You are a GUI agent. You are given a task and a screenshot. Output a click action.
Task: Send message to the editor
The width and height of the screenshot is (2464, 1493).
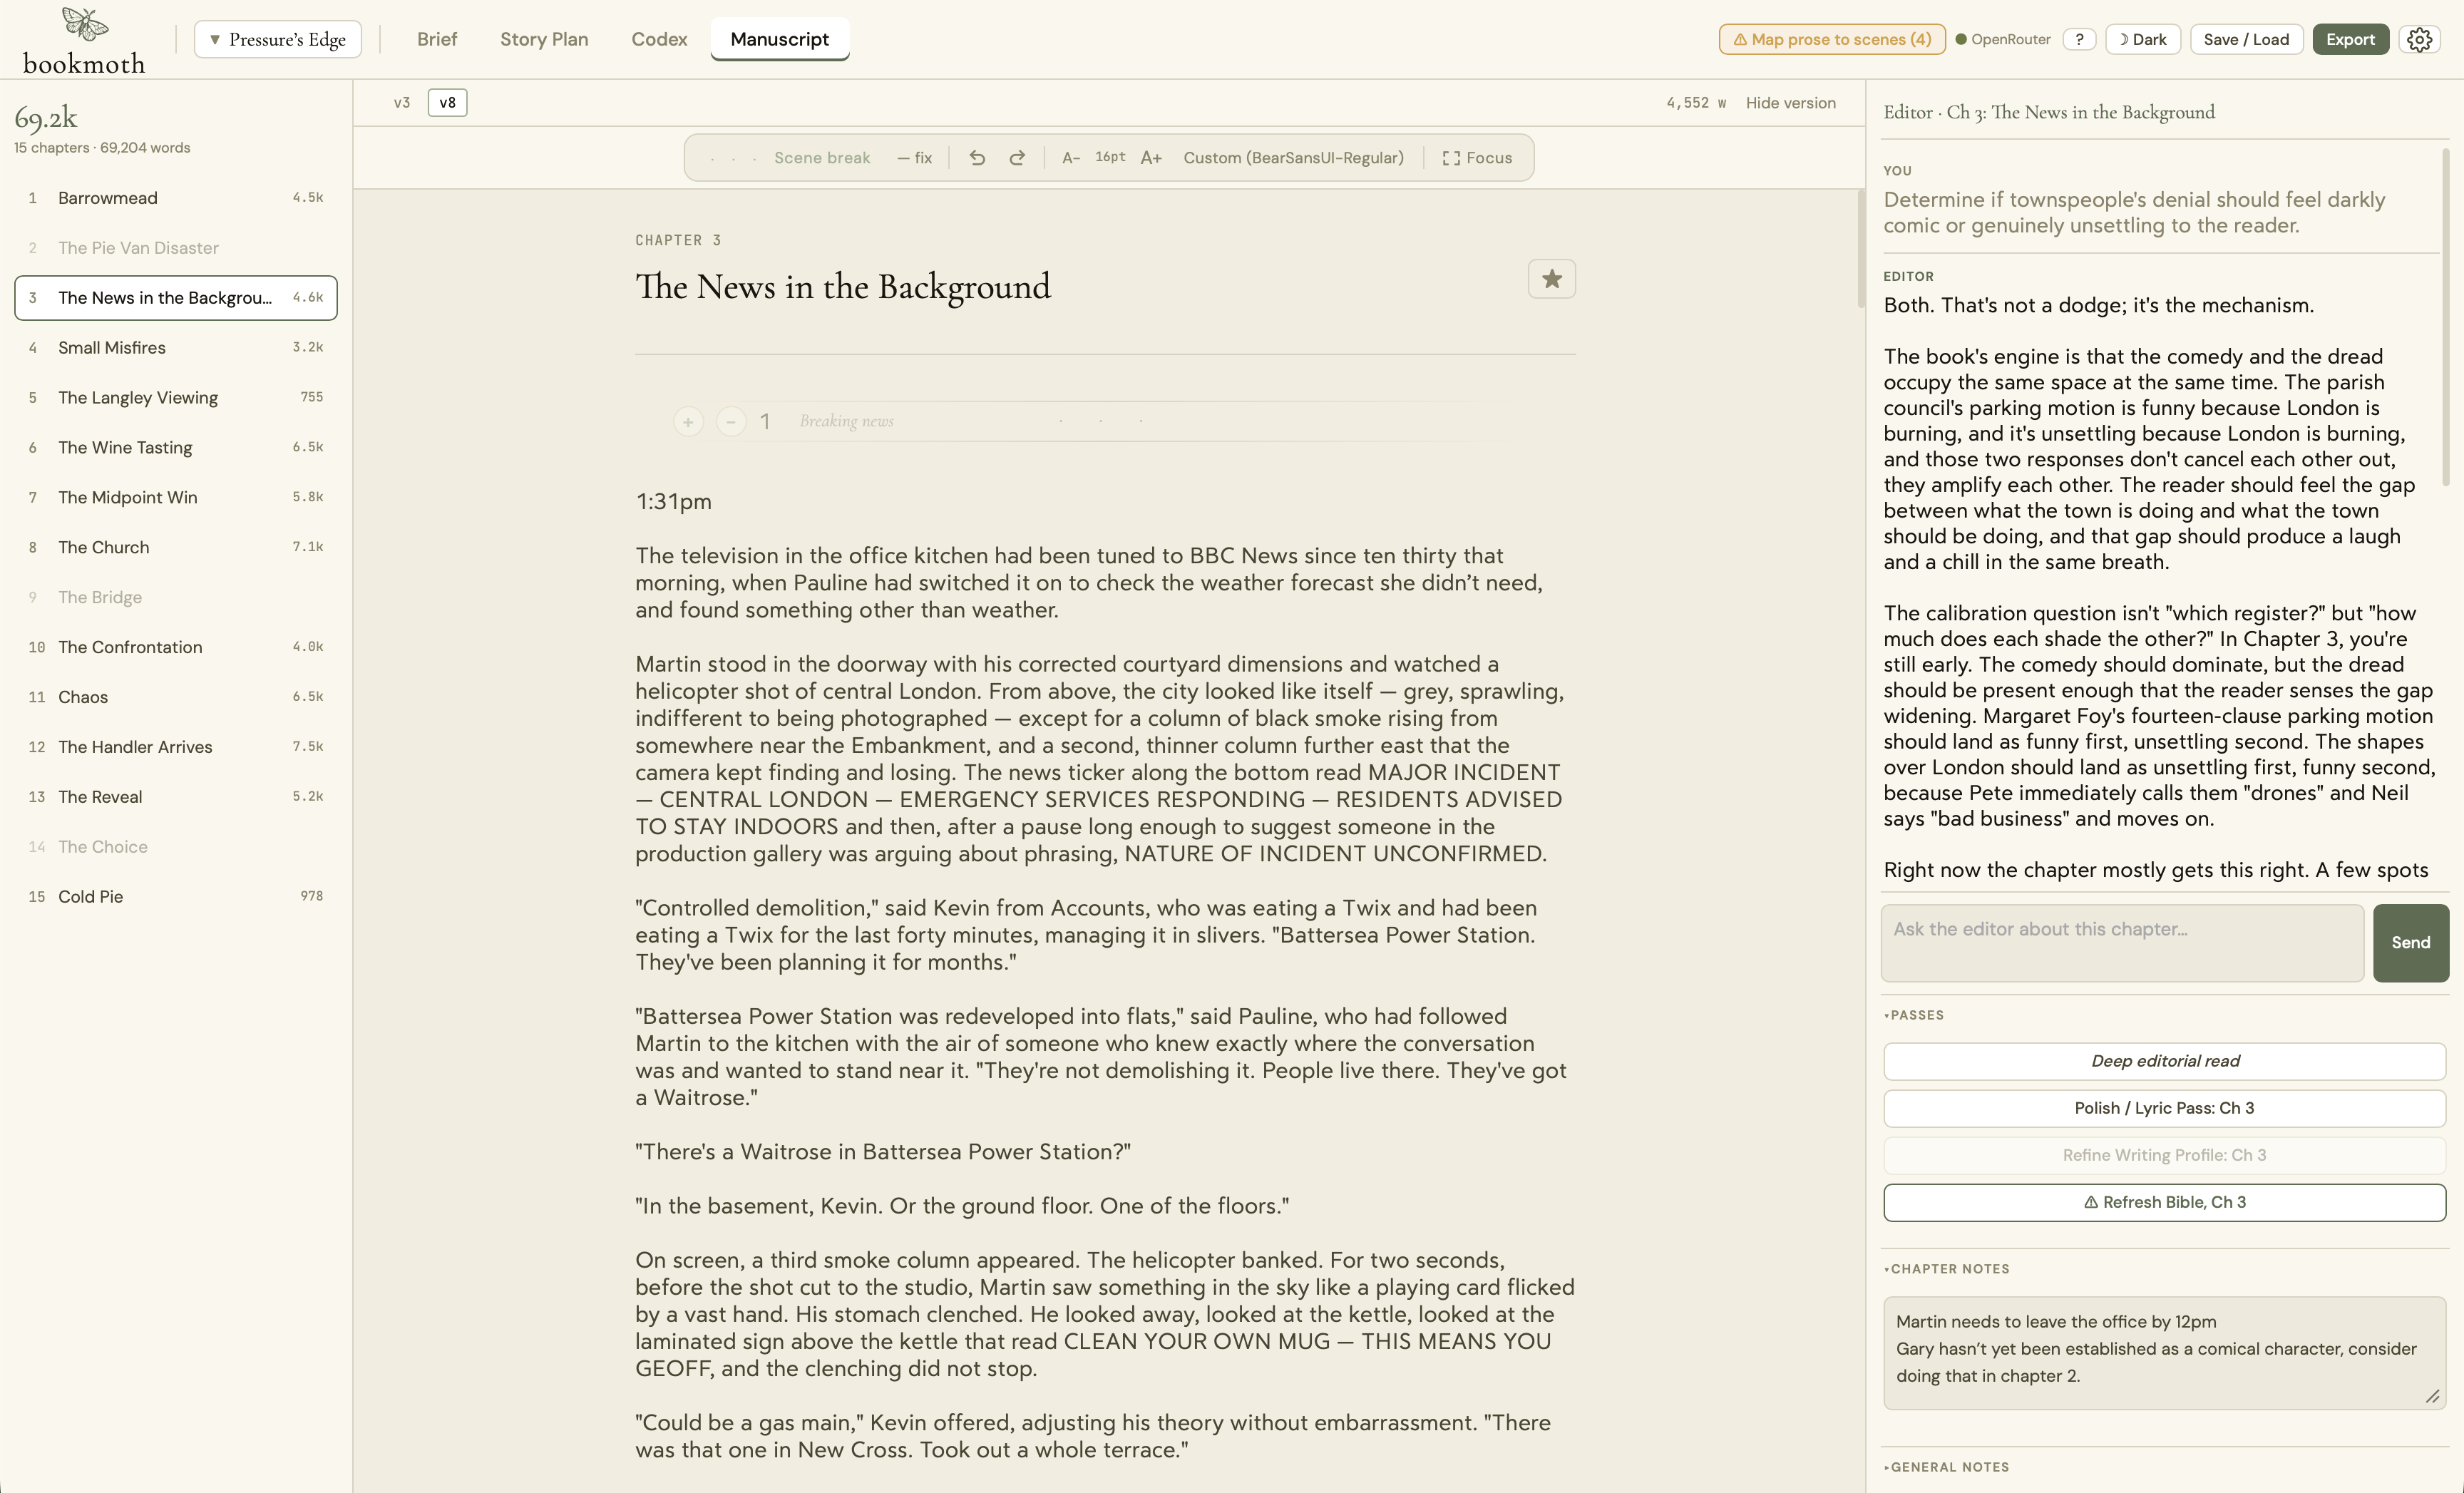[2410, 943]
